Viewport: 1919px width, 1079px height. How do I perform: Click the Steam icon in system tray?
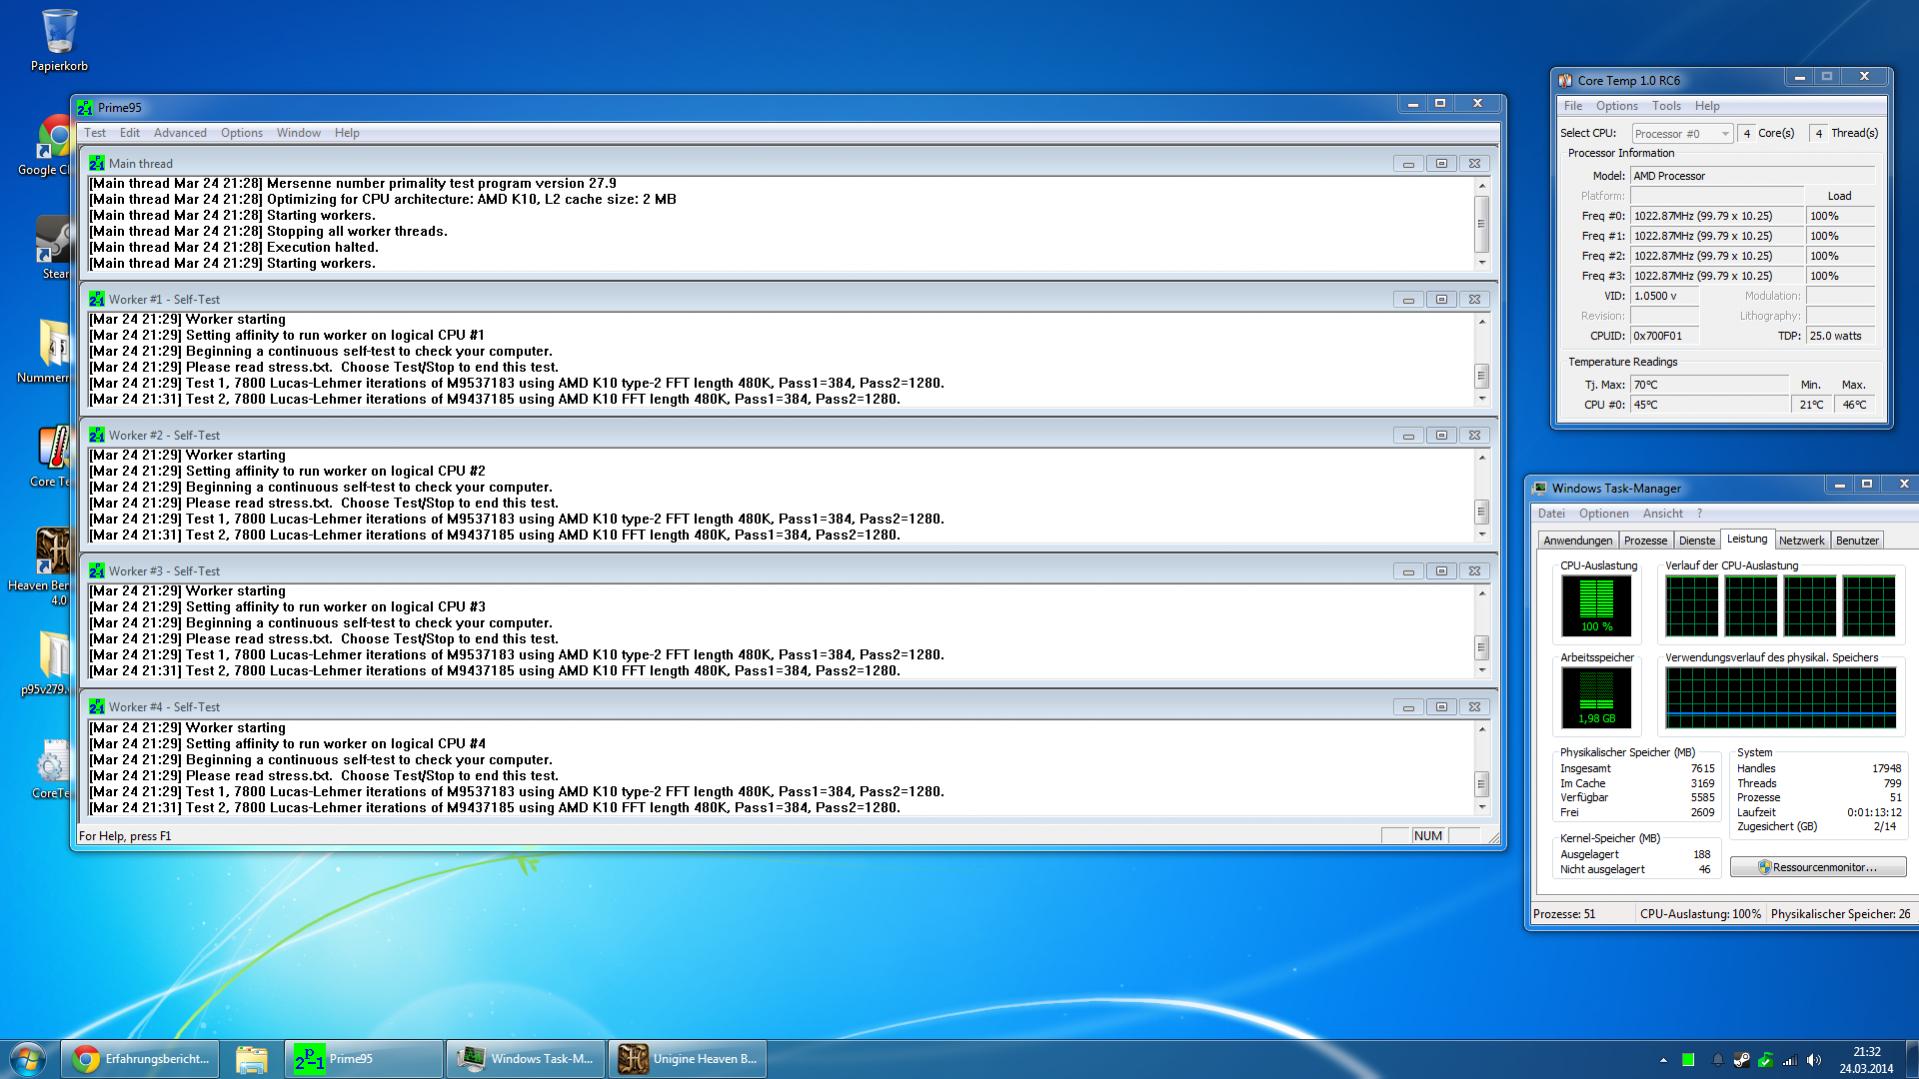coord(1741,1060)
